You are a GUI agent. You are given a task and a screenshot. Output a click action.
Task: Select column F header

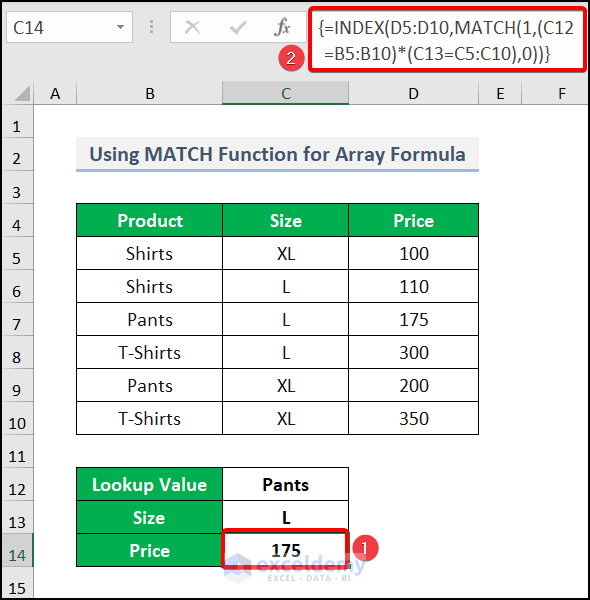point(554,93)
